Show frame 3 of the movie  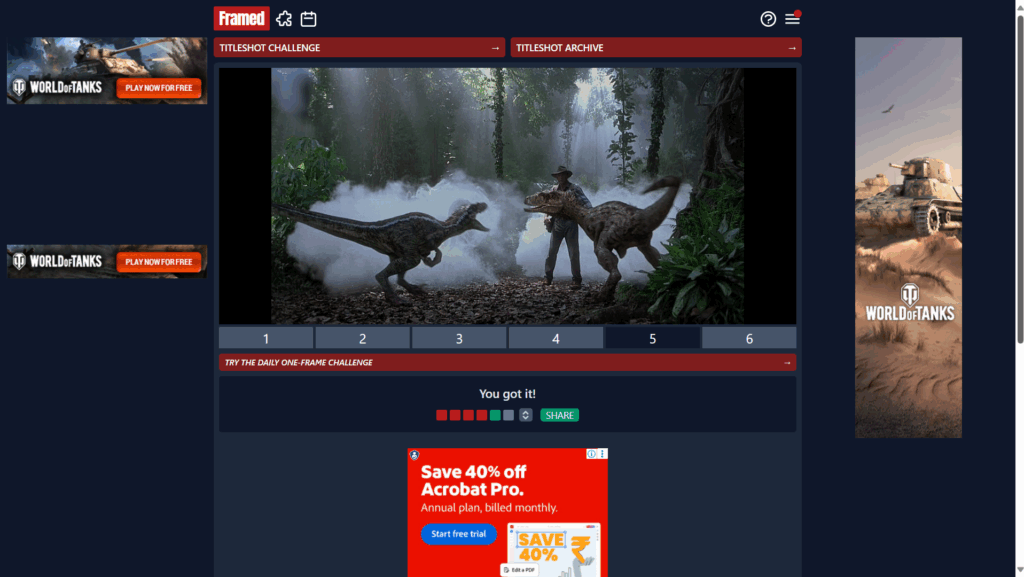tap(459, 338)
